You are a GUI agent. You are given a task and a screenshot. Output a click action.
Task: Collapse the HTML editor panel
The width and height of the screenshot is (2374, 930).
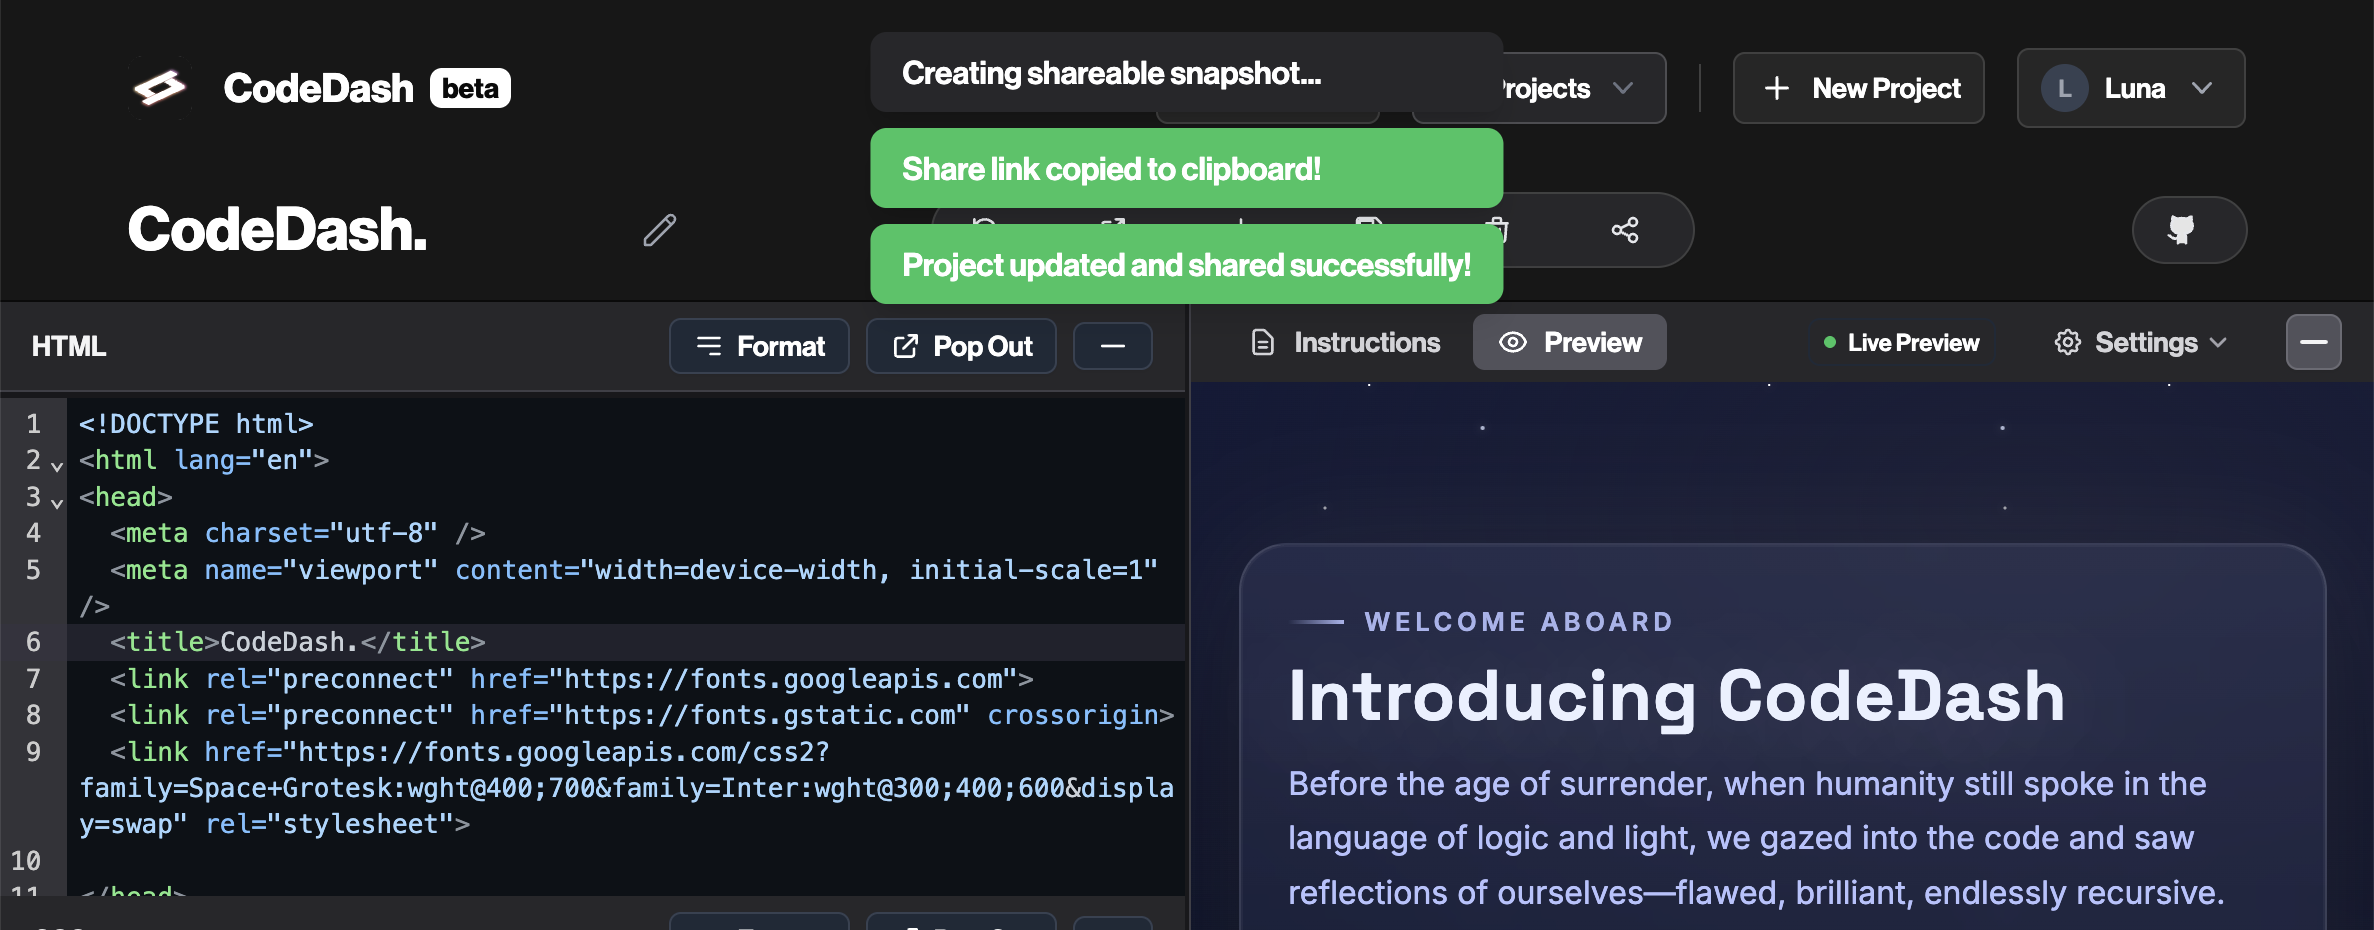click(x=1113, y=346)
